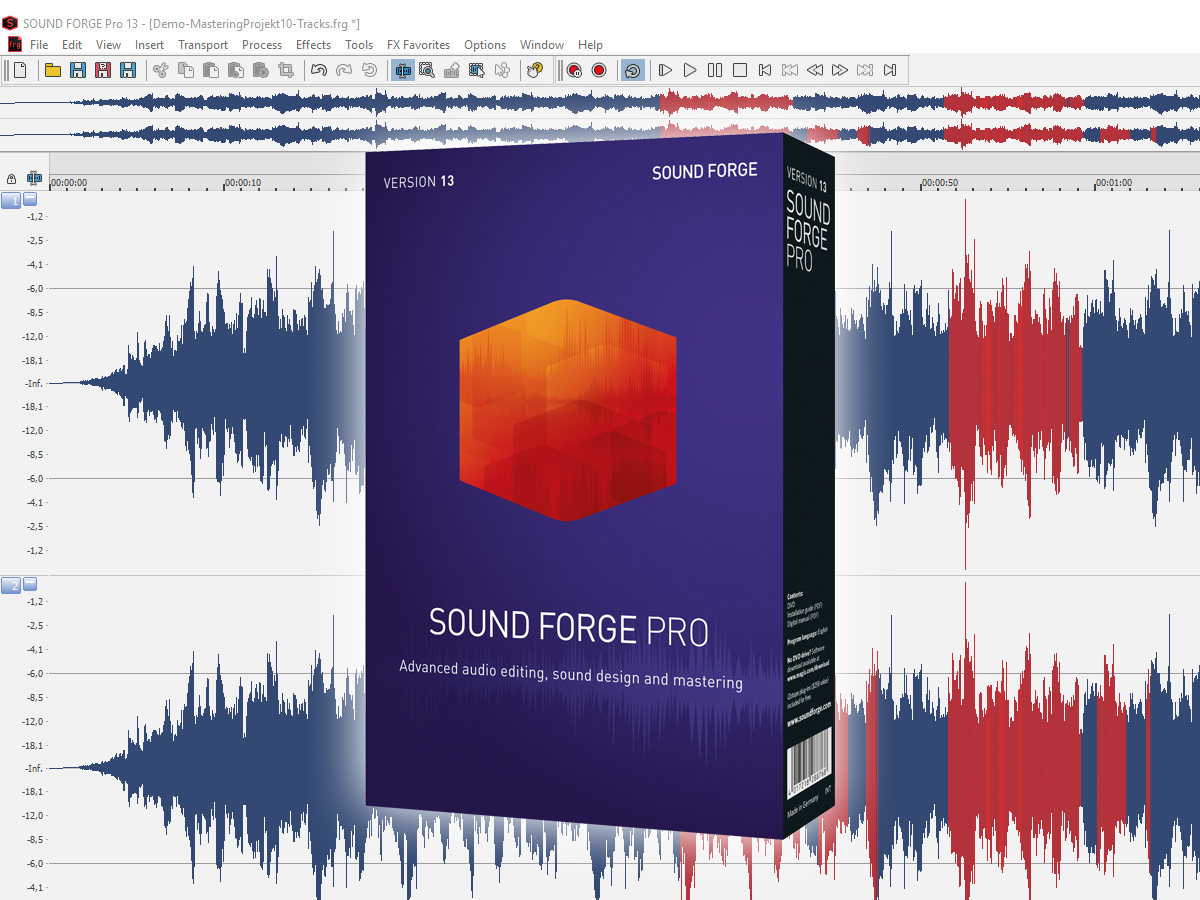Minimize track 1 using its collapse button
Viewport: 1200px width, 900px height.
pyautogui.click(x=31, y=200)
